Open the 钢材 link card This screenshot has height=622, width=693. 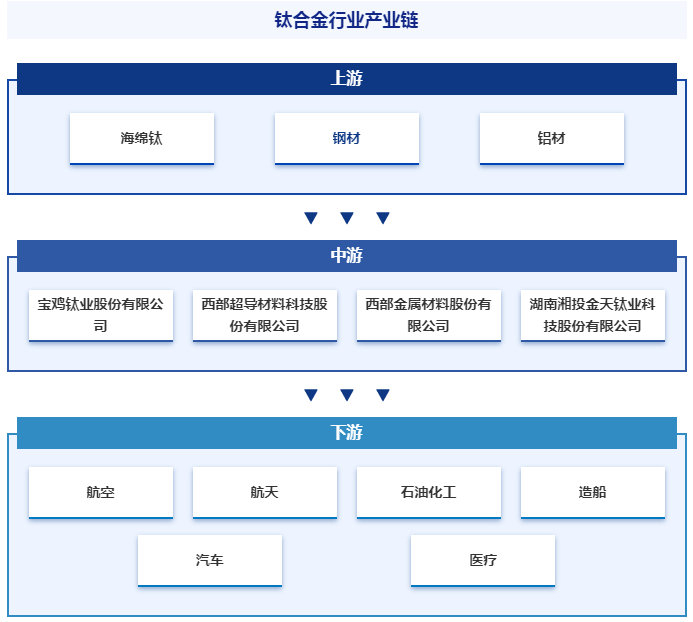click(347, 138)
